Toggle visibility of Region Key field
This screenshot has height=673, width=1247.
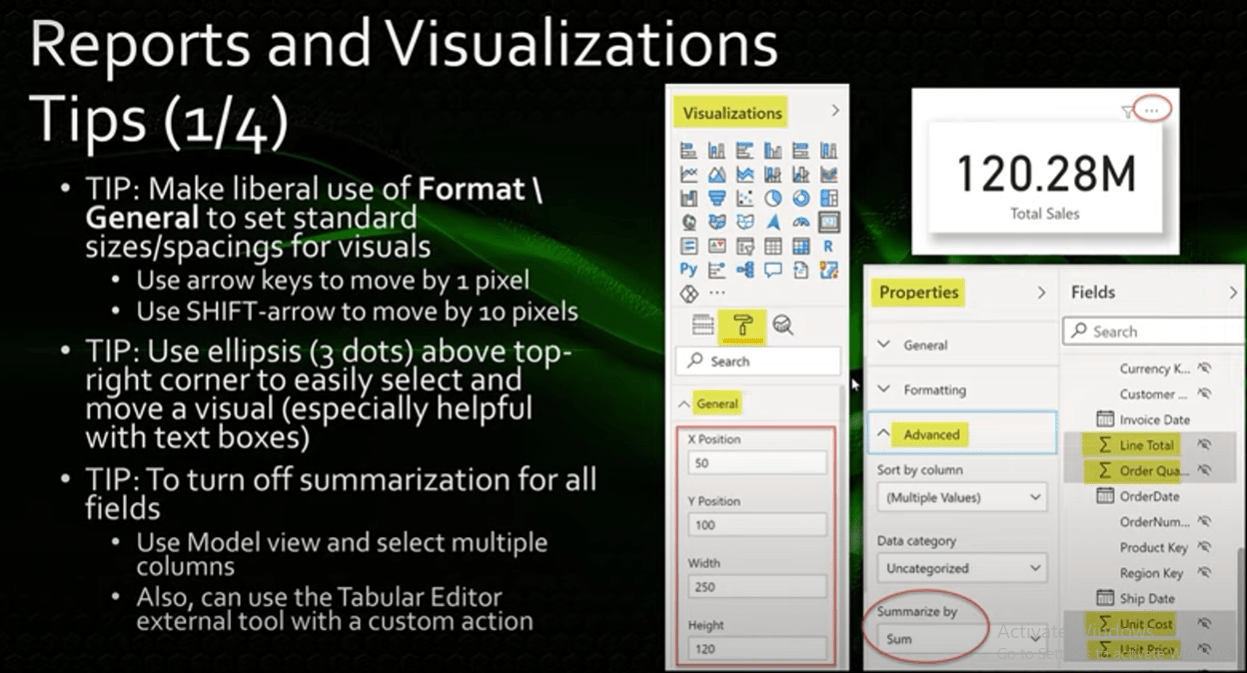click(x=1204, y=573)
